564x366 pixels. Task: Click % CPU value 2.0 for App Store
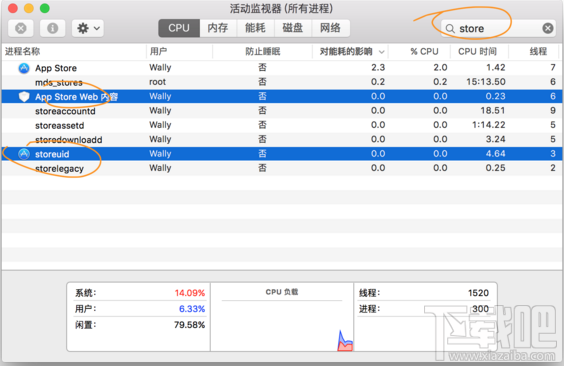(x=440, y=68)
